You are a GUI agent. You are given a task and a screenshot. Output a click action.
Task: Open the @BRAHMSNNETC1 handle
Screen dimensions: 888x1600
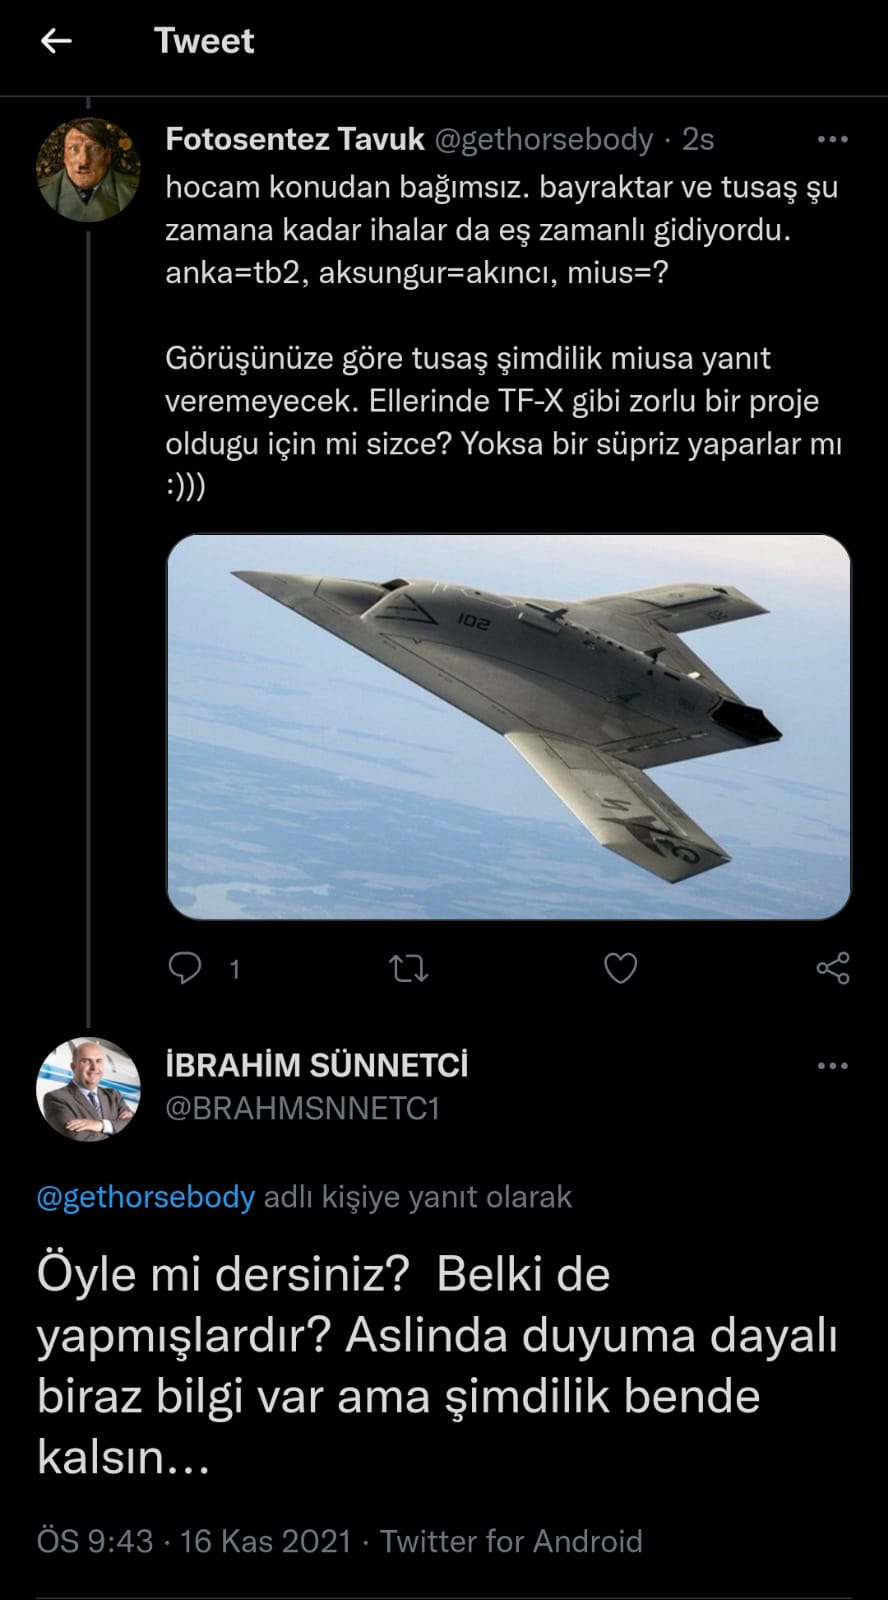tap(302, 1109)
